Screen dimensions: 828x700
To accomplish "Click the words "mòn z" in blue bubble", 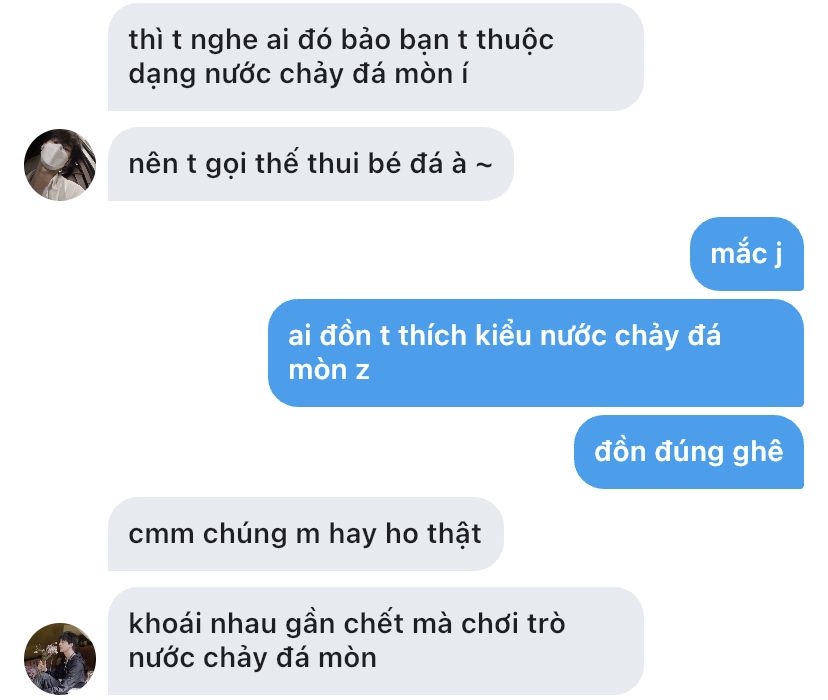I will 328,370.
